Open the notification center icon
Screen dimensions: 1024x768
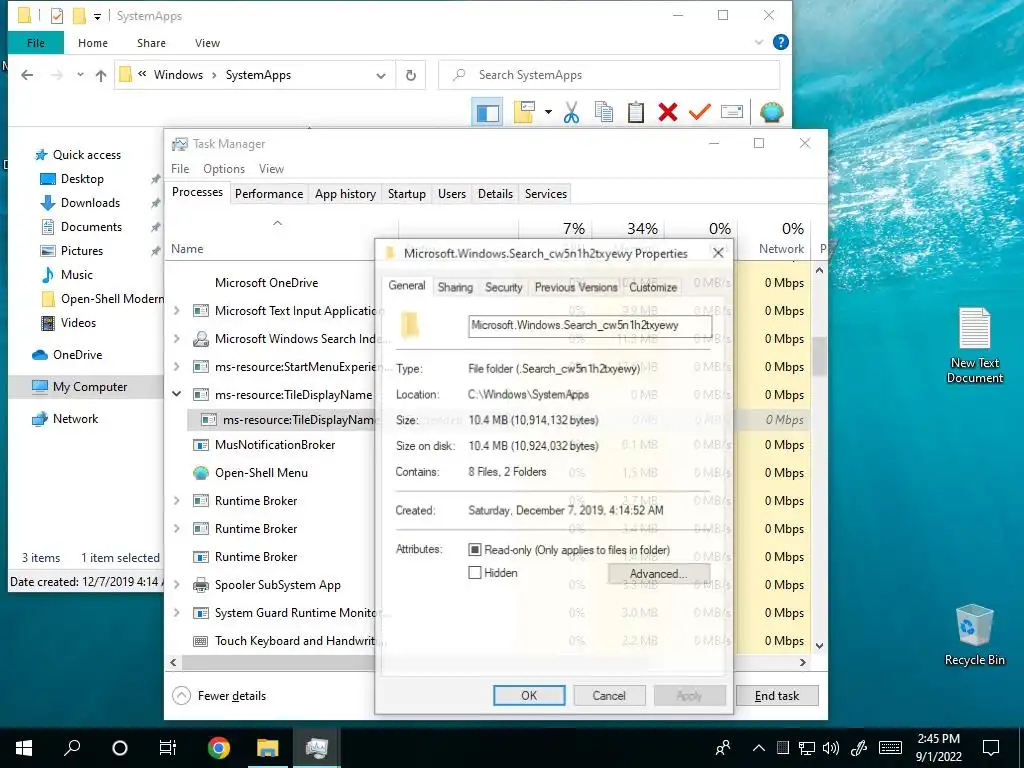[x=991, y=748]
